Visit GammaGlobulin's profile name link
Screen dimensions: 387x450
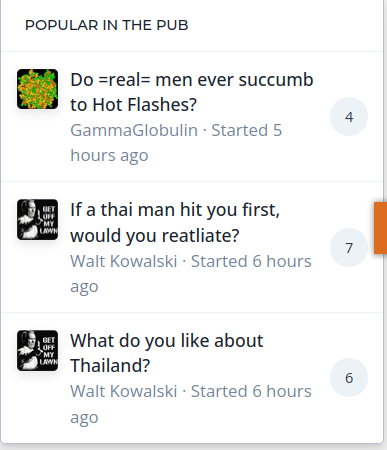[134, 130]
